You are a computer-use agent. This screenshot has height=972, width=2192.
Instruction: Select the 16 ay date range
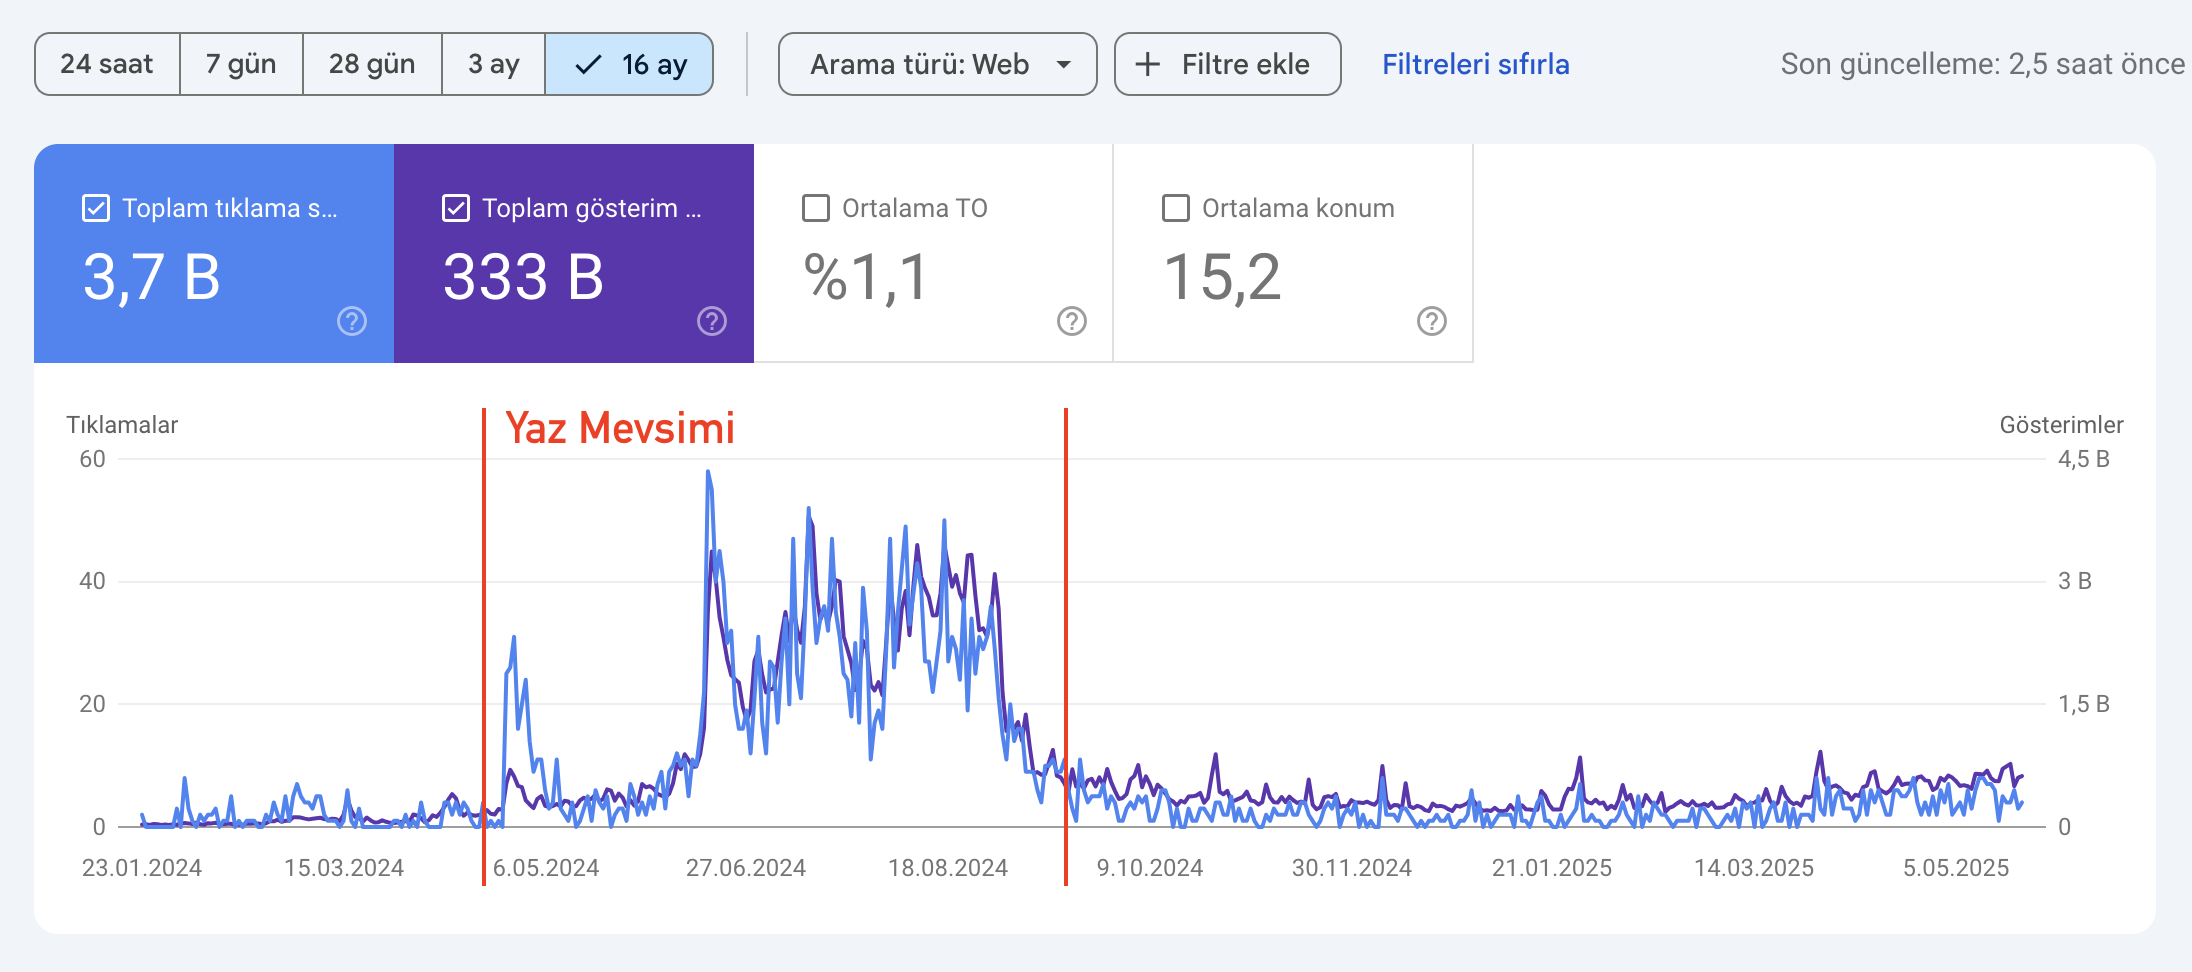point(629,64)
